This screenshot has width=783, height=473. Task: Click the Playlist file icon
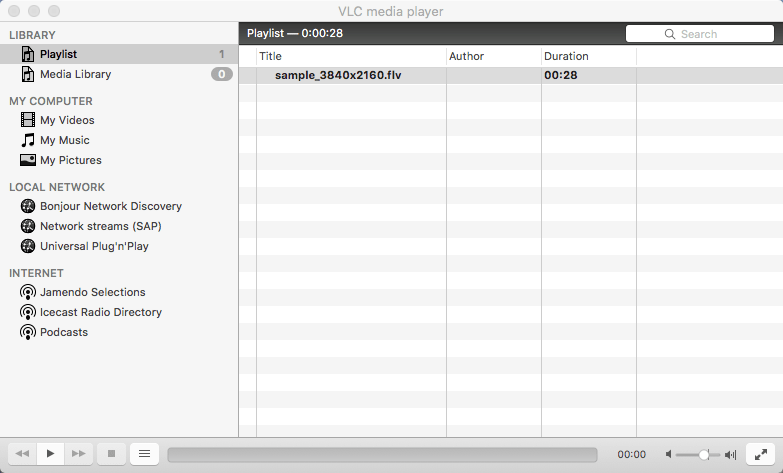(28, 54)
